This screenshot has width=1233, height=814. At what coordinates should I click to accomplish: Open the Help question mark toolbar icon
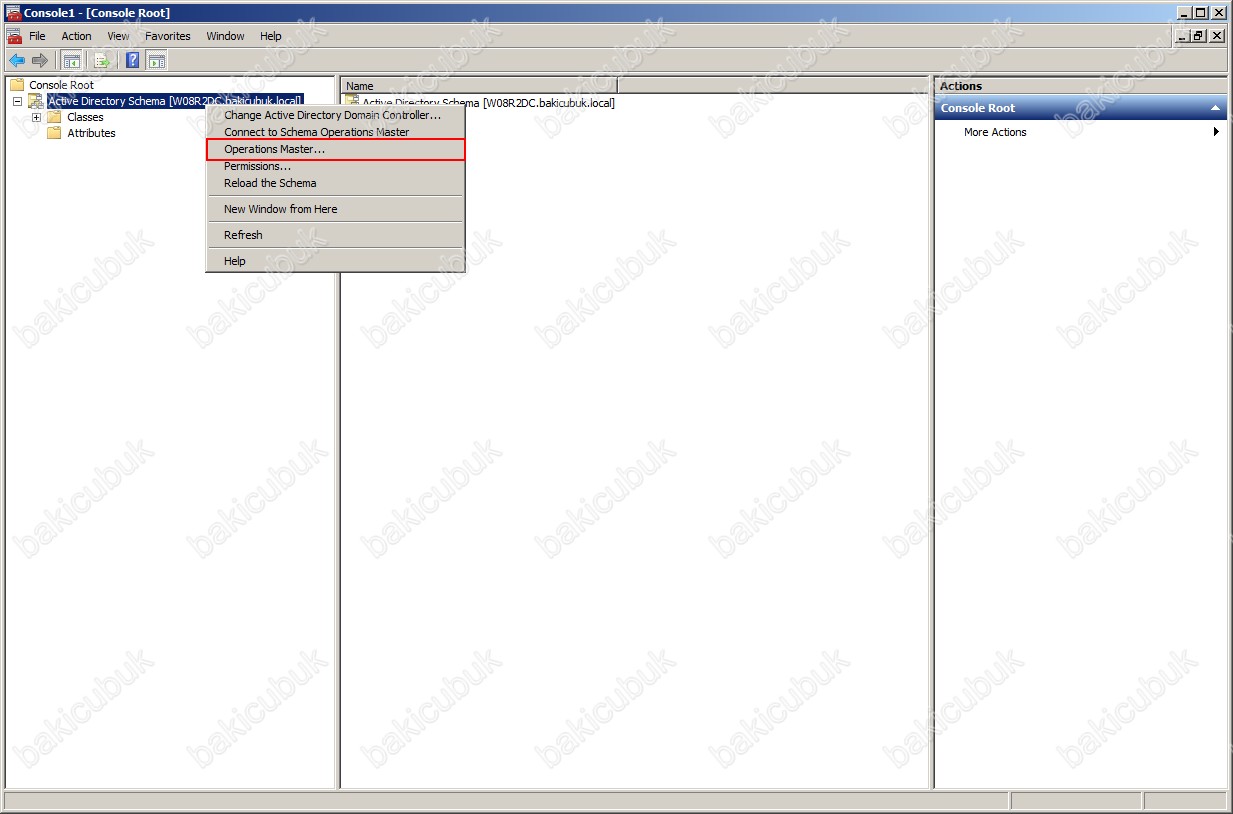coord(133,60)
